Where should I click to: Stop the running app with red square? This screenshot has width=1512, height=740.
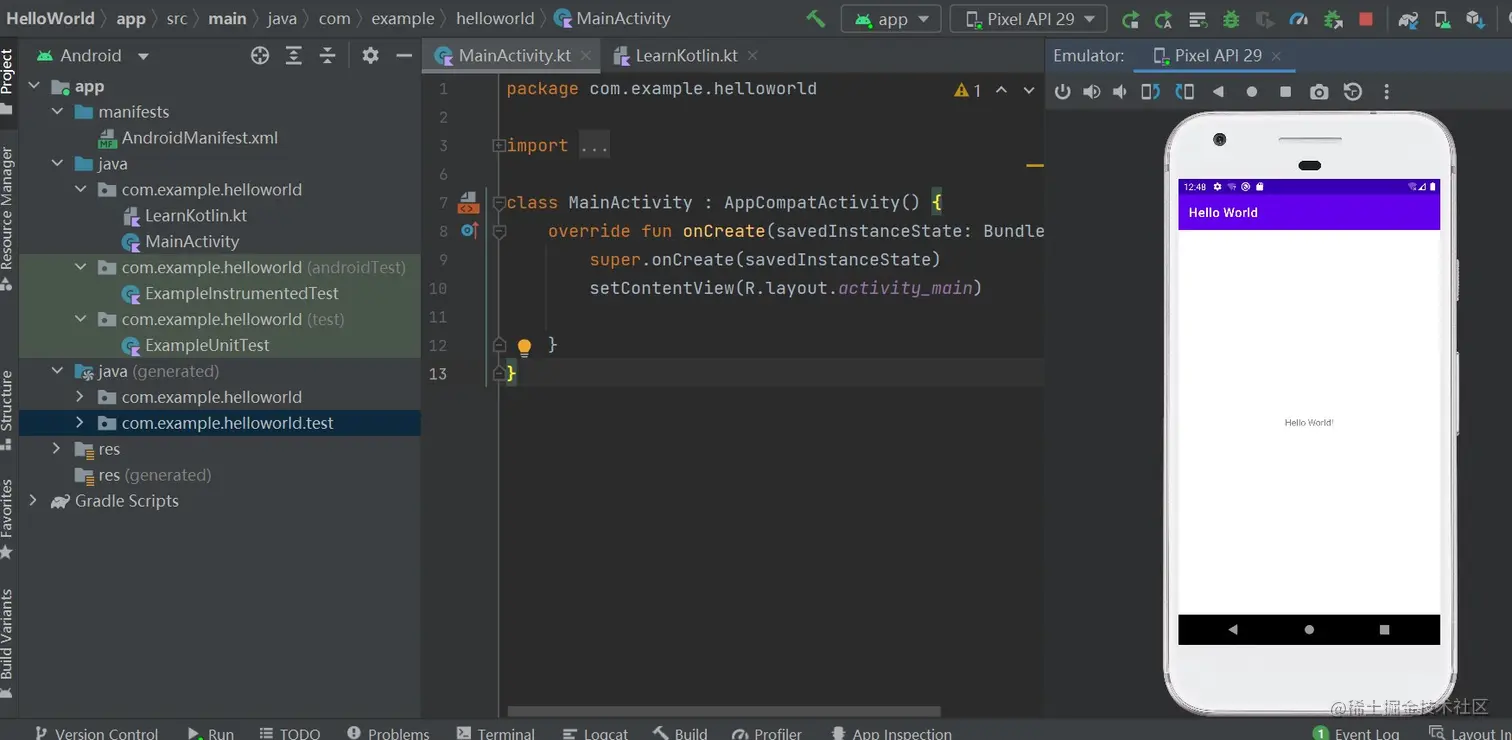pyautogui.click(x=1366, y=19)
